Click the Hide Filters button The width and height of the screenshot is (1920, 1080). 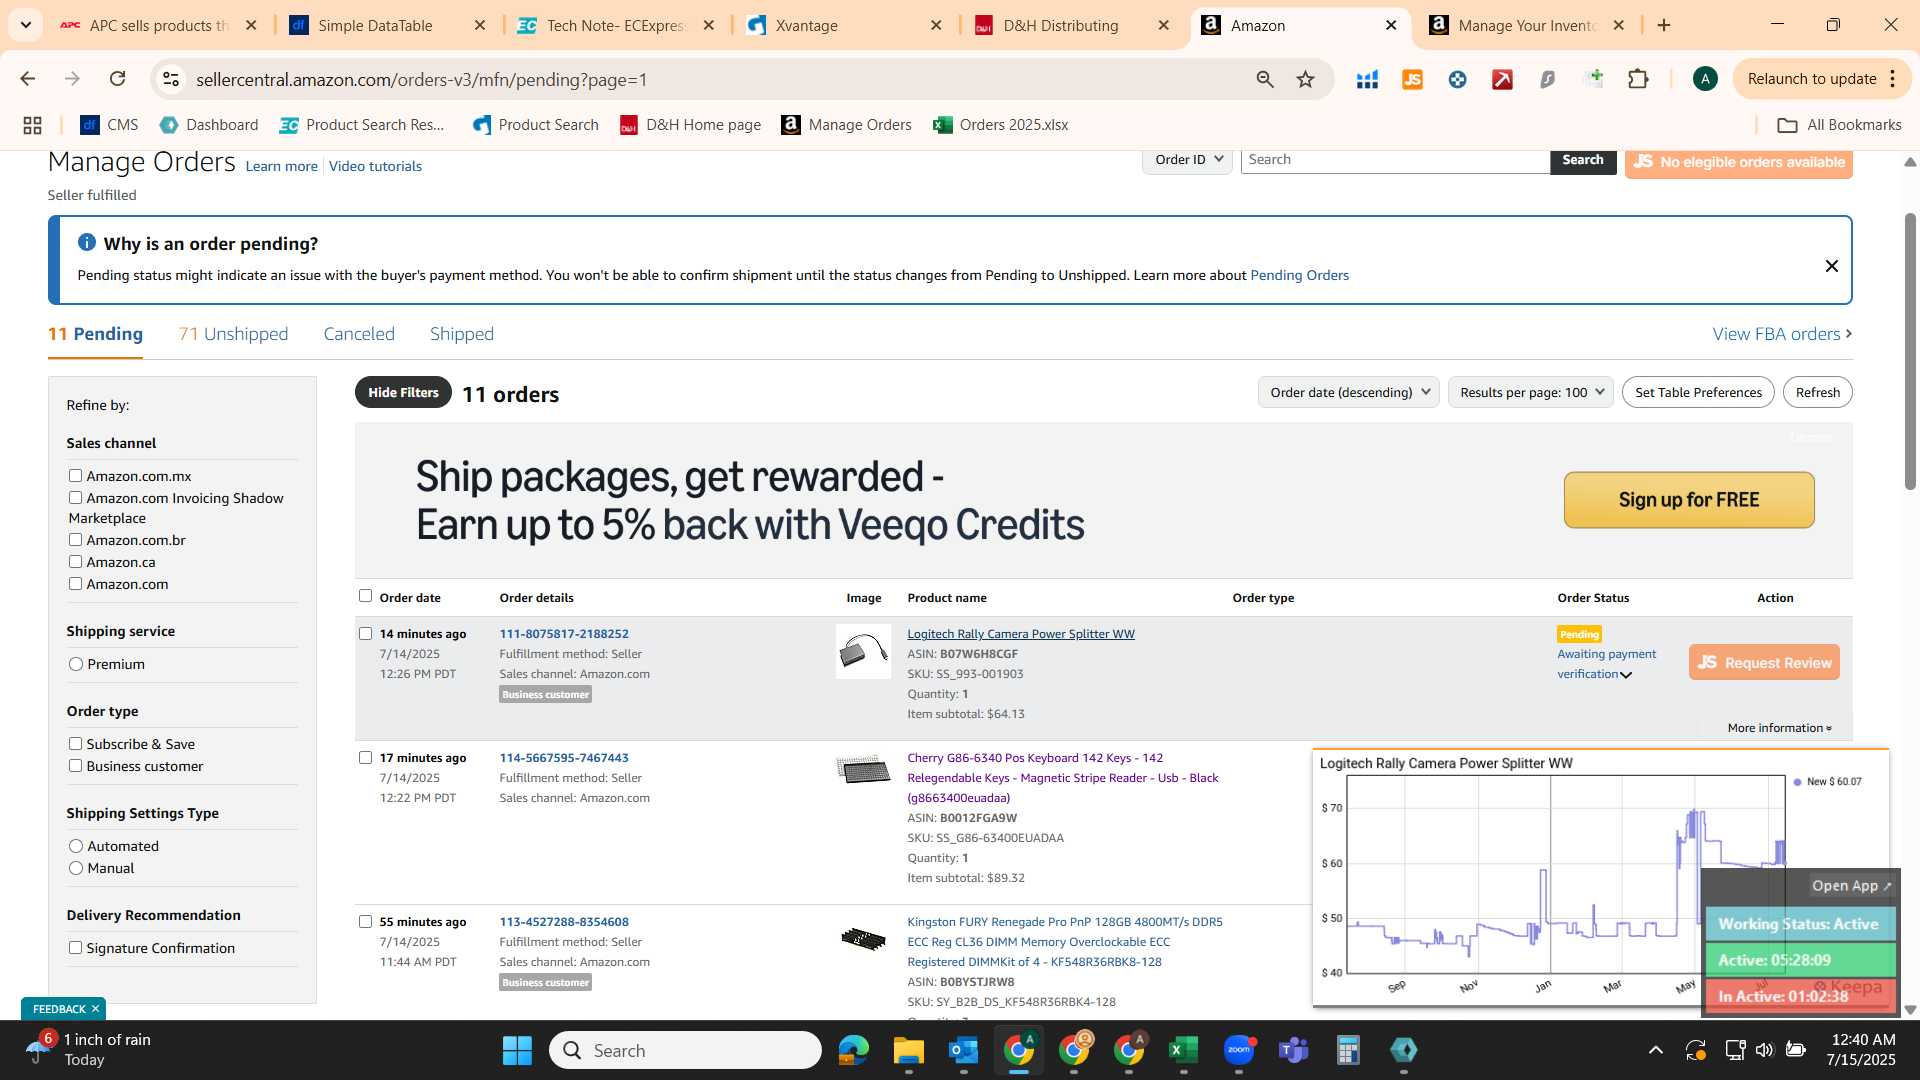click(x=403, y=392)
